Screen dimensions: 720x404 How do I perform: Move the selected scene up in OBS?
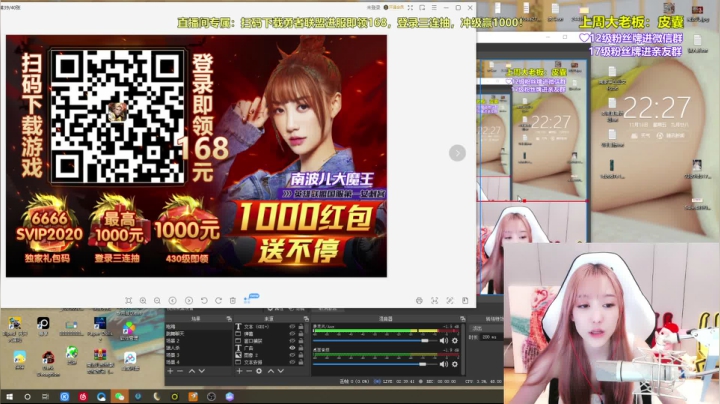[192, 371]
